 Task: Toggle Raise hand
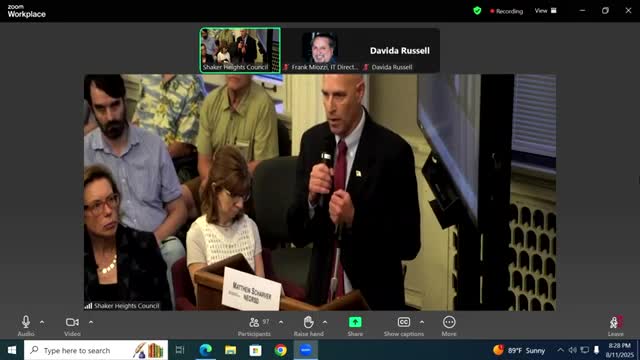click(x=309, y=326)
